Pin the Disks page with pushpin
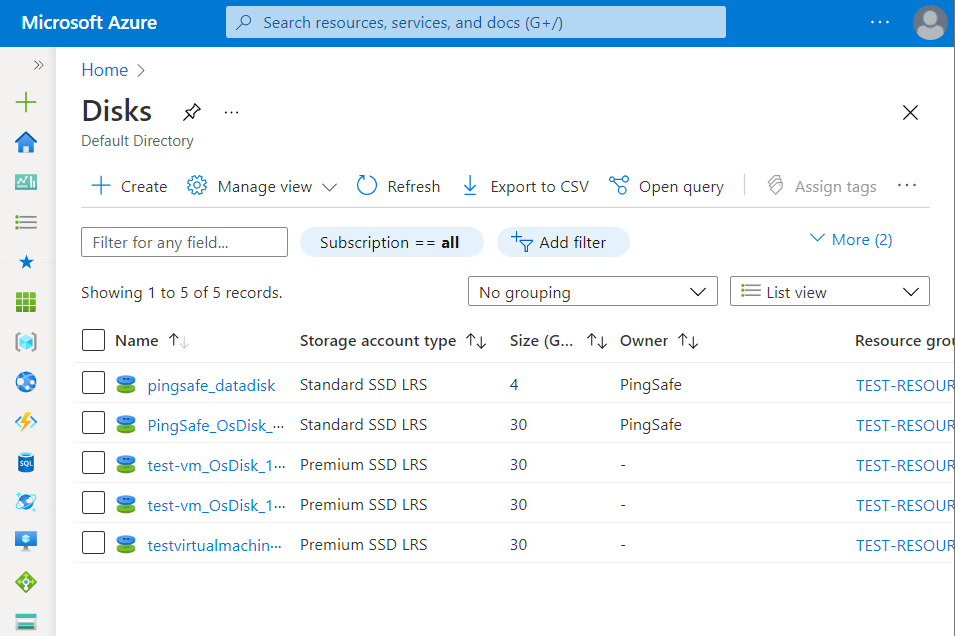The image size is (955, 636). point(191,112)
